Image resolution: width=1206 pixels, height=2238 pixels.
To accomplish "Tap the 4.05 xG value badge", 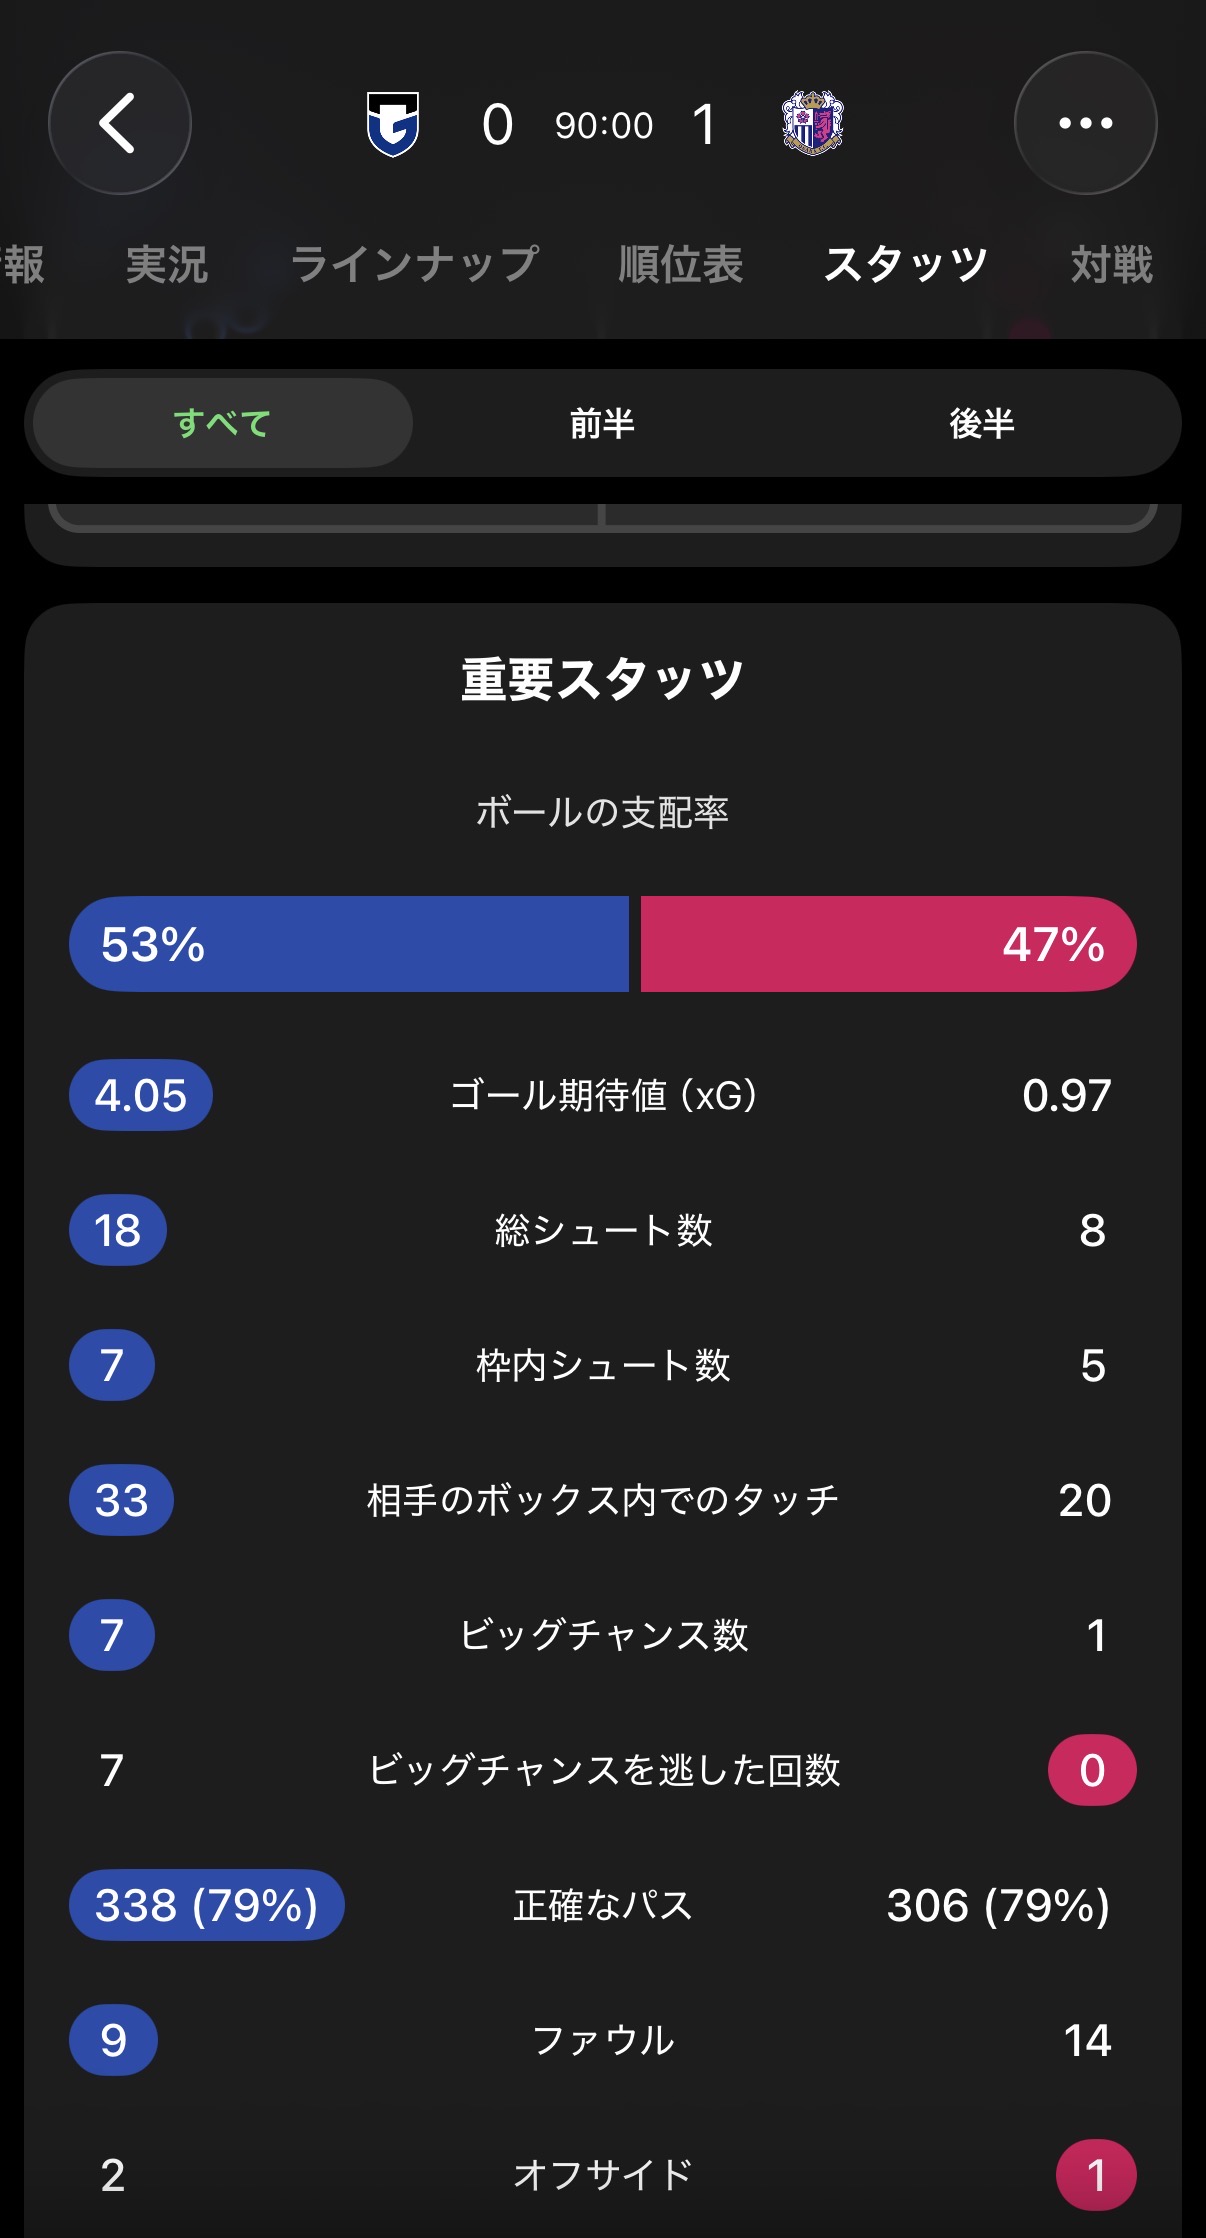I will click(141, 1095).
